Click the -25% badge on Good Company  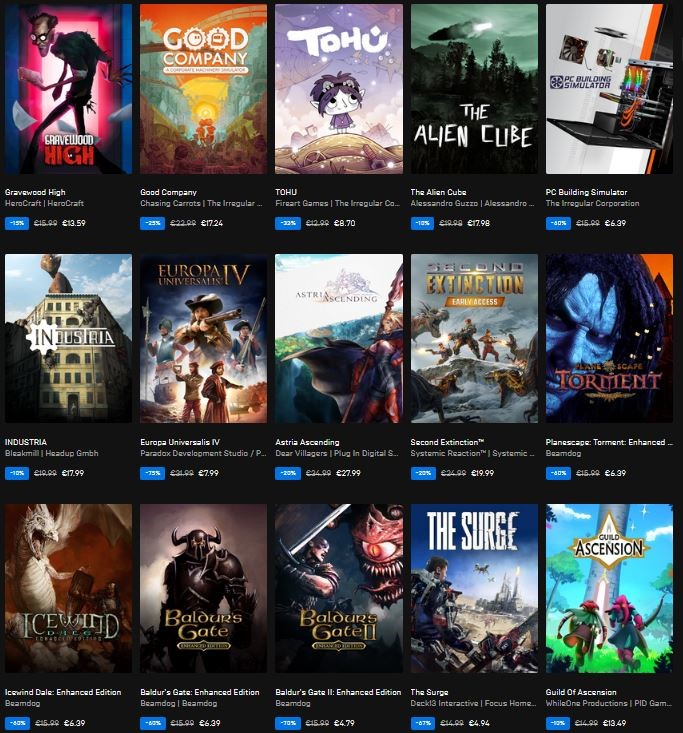click(x=152, y=223)
